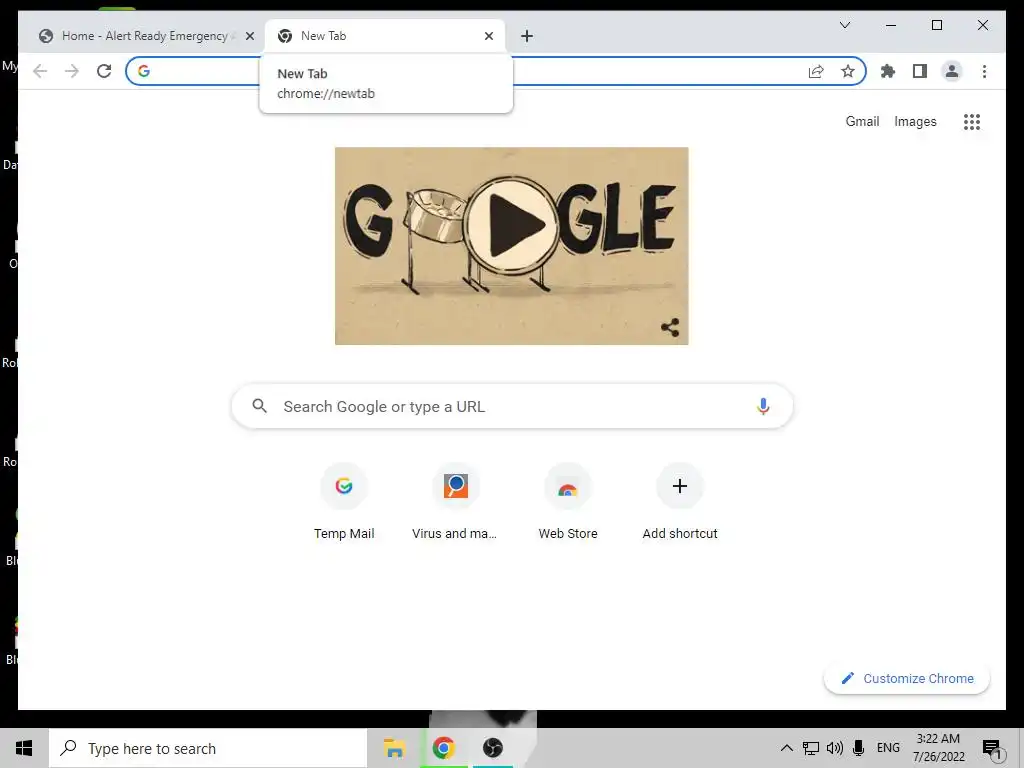
Task: Open the Chrome three-dot menu
Action: 984,71
